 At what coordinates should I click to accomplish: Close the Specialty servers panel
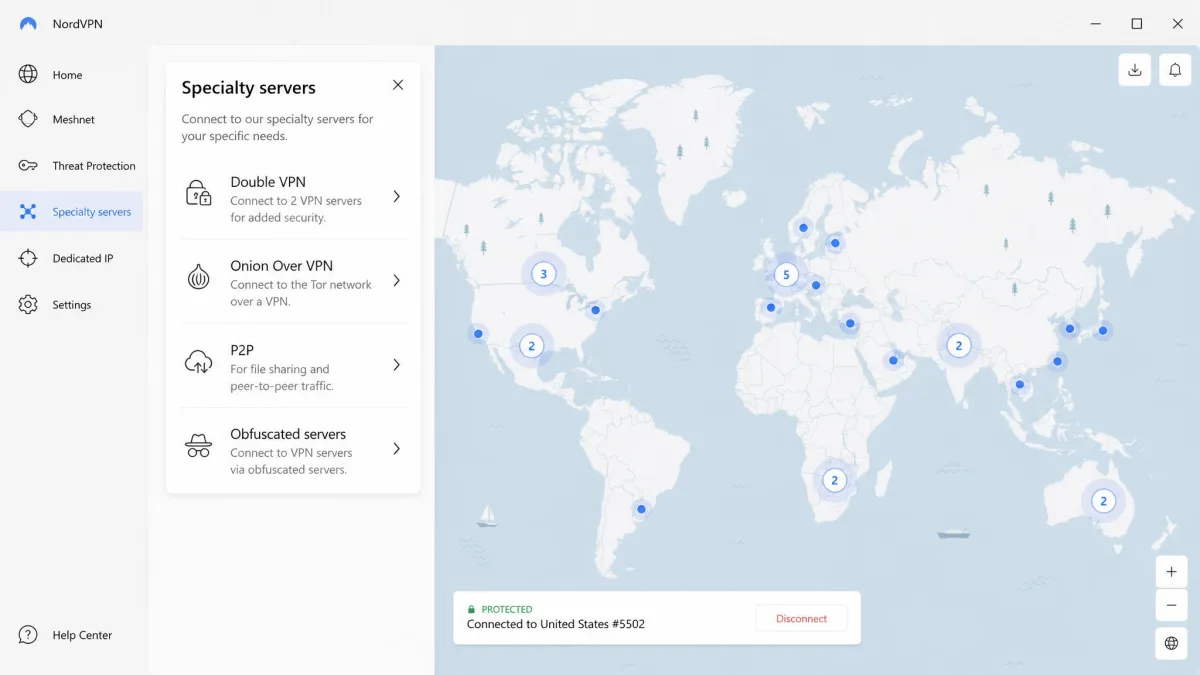pos(398,85)
